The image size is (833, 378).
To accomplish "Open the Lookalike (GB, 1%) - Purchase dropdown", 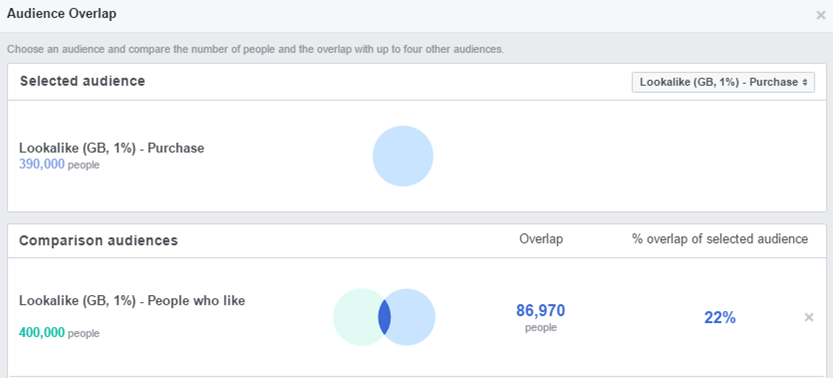I will click(723, 82).
